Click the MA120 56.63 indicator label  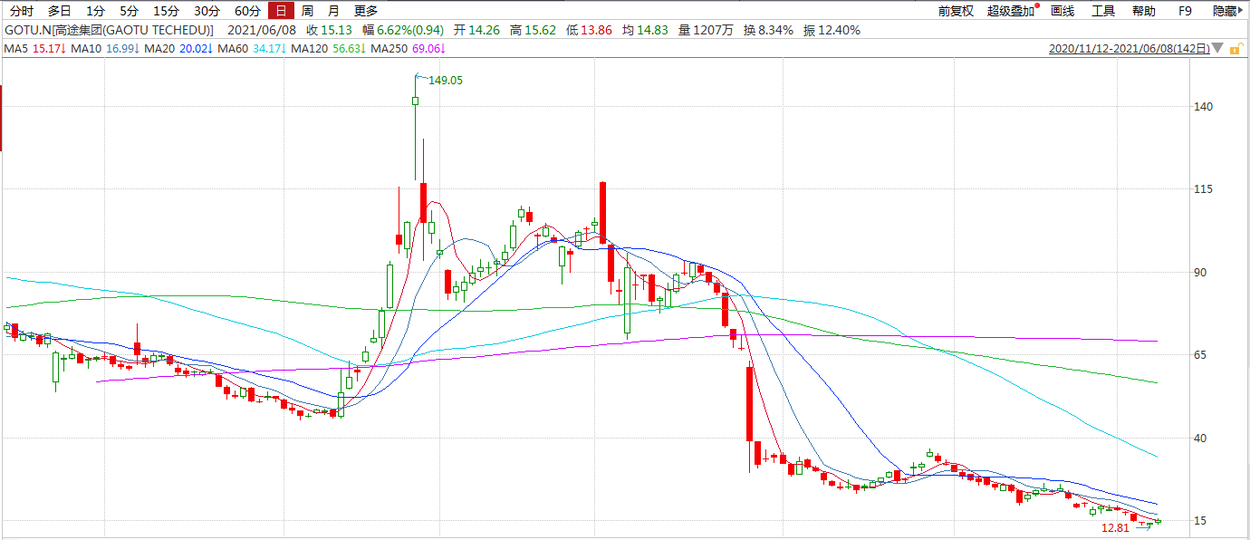(x=328, y=48)
